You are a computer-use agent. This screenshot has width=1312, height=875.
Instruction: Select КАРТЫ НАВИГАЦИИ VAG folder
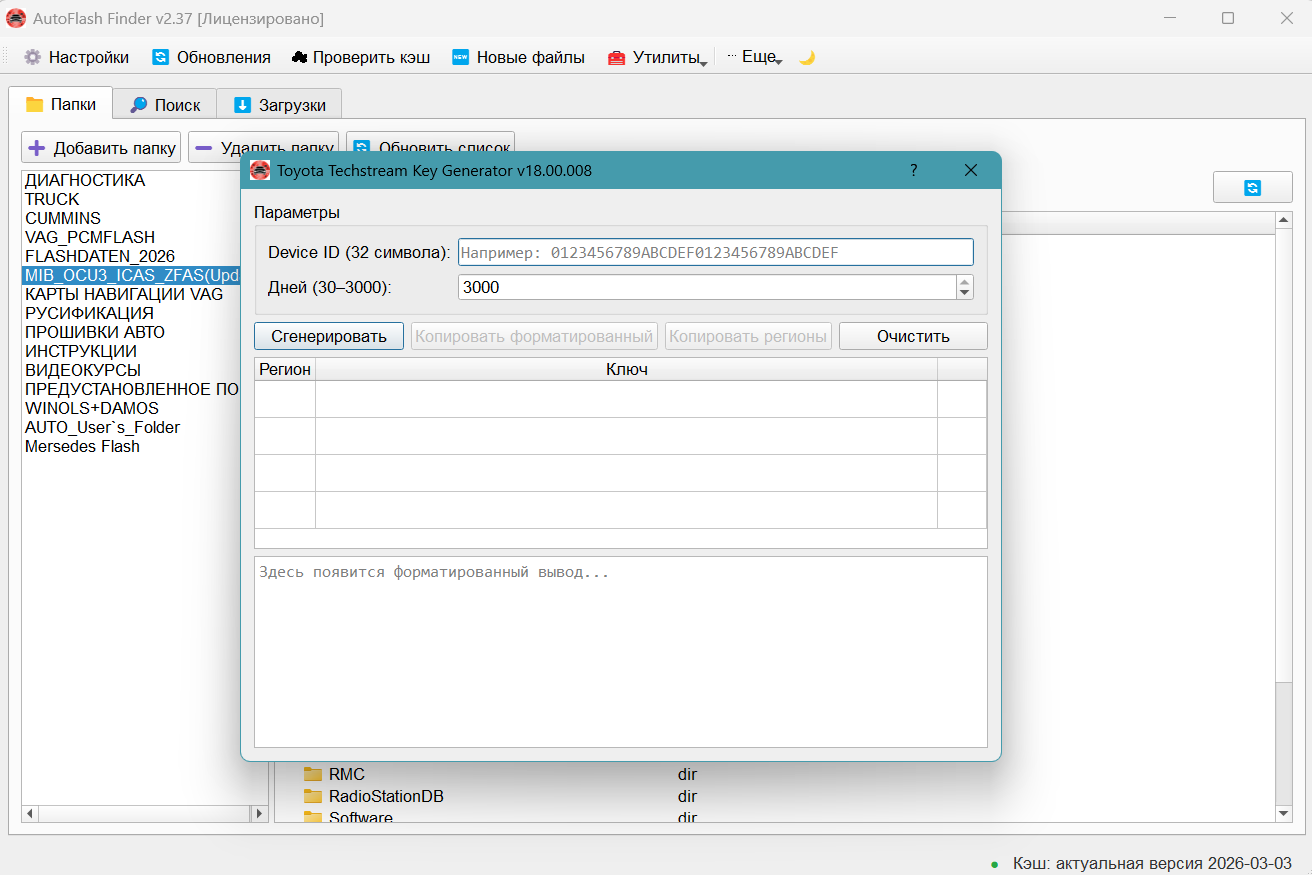(x=124, y=294)
